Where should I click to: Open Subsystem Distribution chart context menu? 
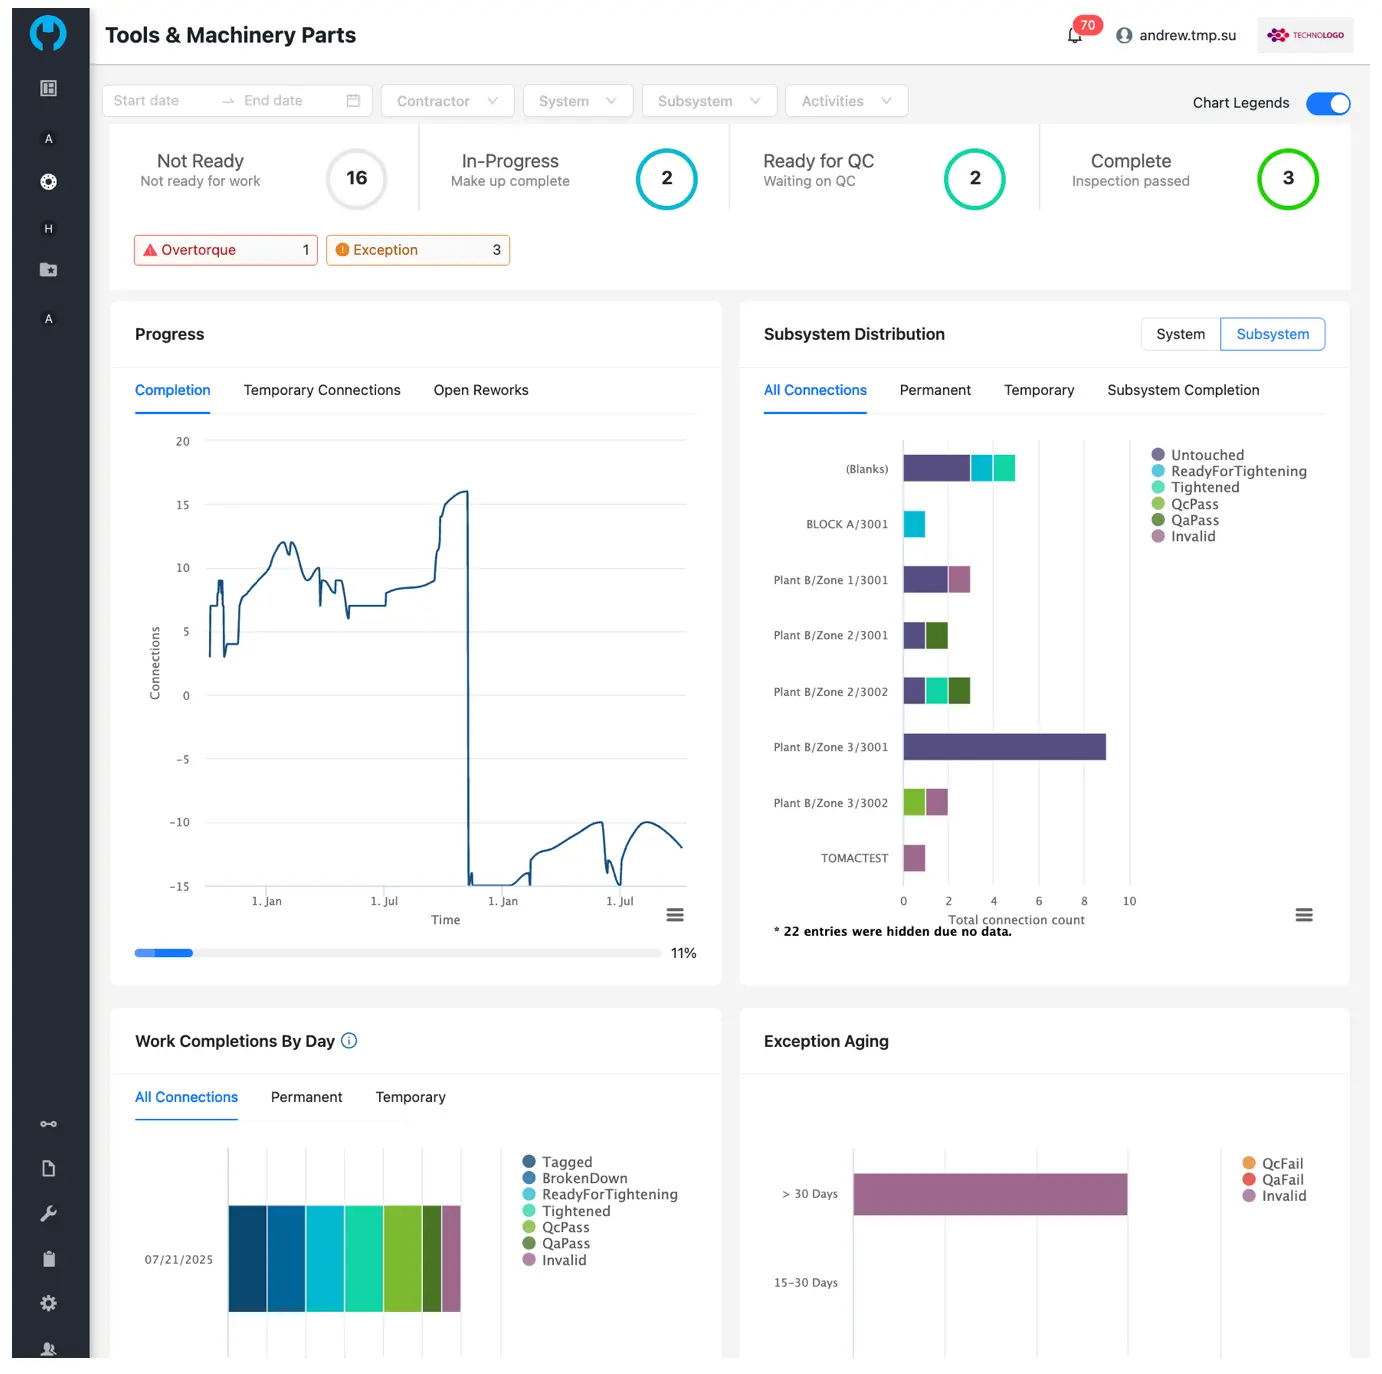coord(1304,915)
